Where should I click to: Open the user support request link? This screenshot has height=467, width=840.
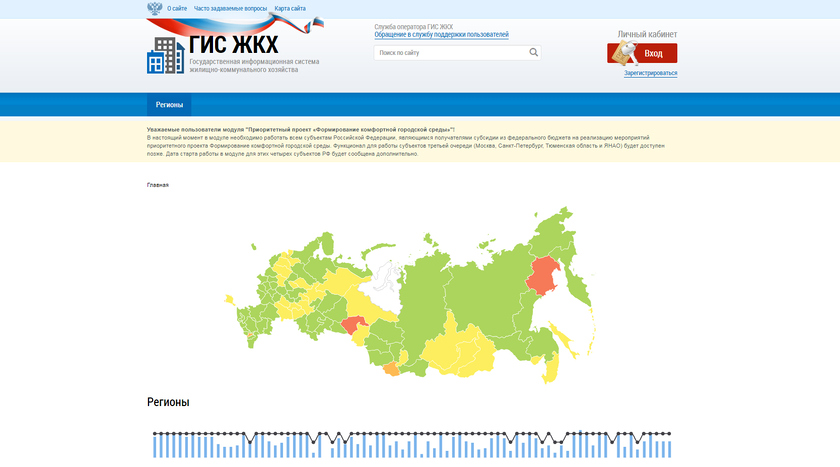coord(441,35)
